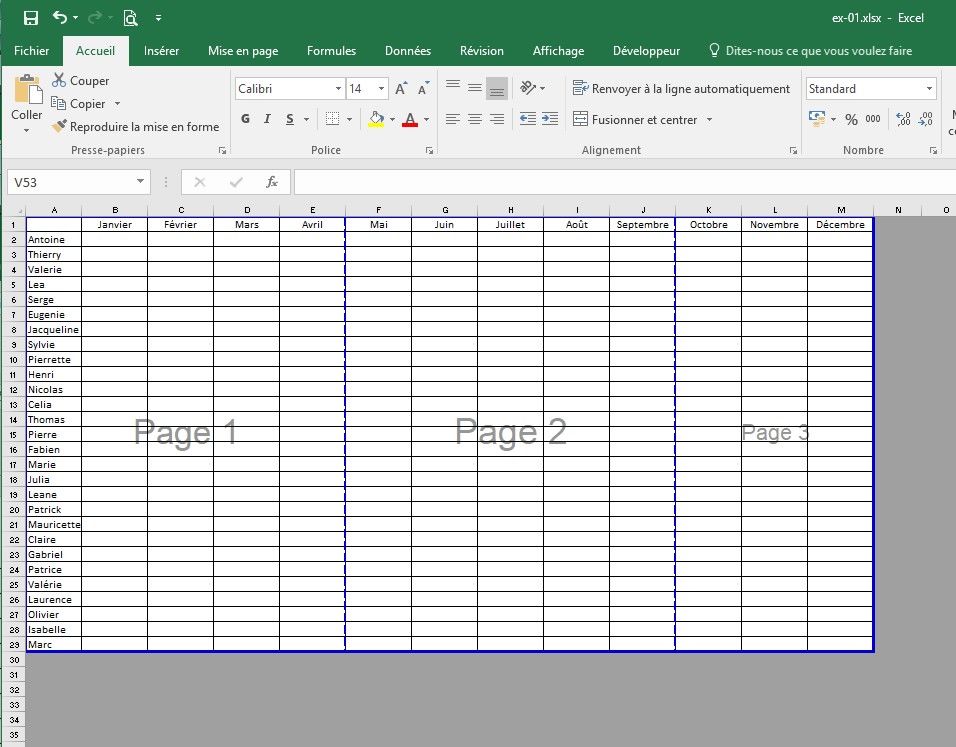The width and height of the screenshot is (956, 747).
Task: Open the Fusionner et centrer dropdown arrow
Action: pyautogui.click(x=709, y=119)
